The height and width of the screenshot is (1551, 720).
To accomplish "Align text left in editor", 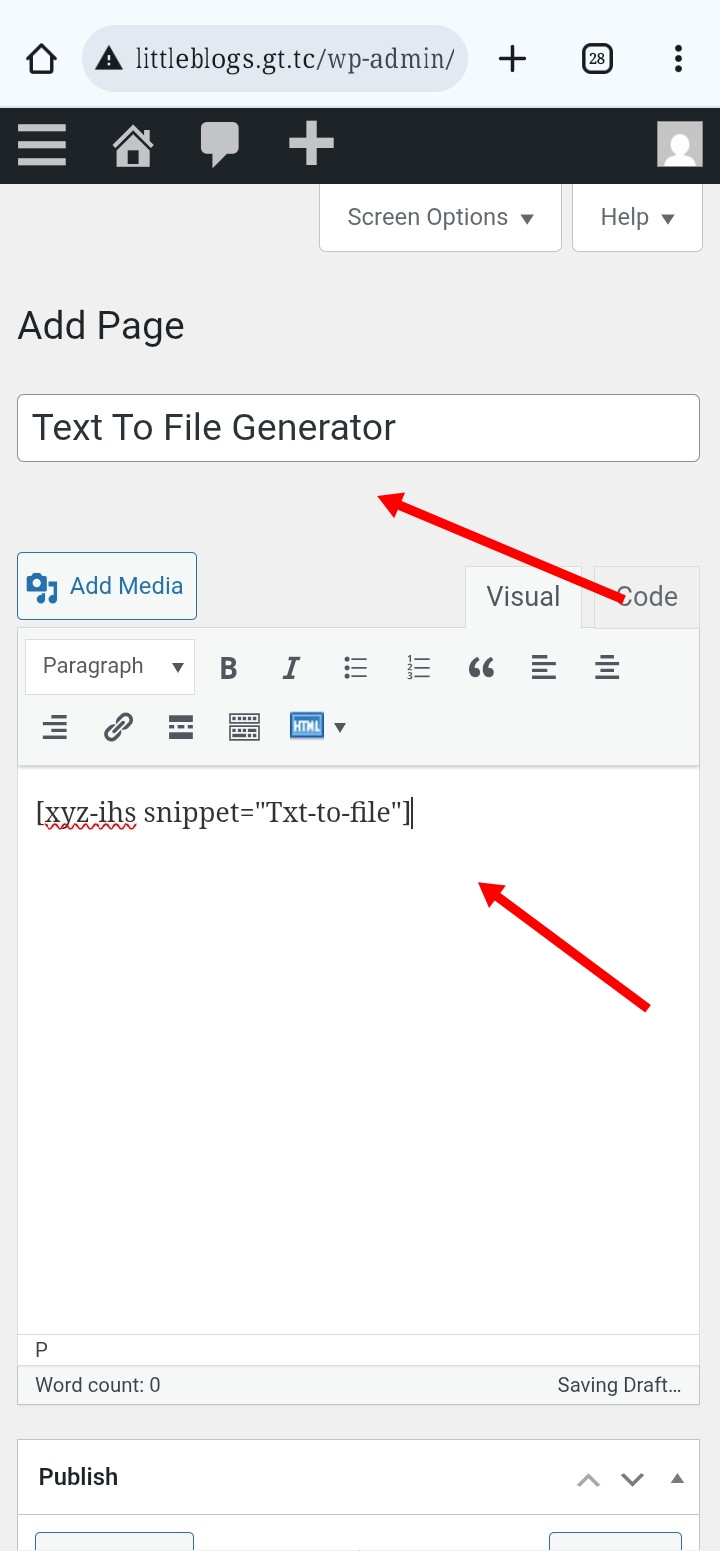I will [x=544, y=668].
